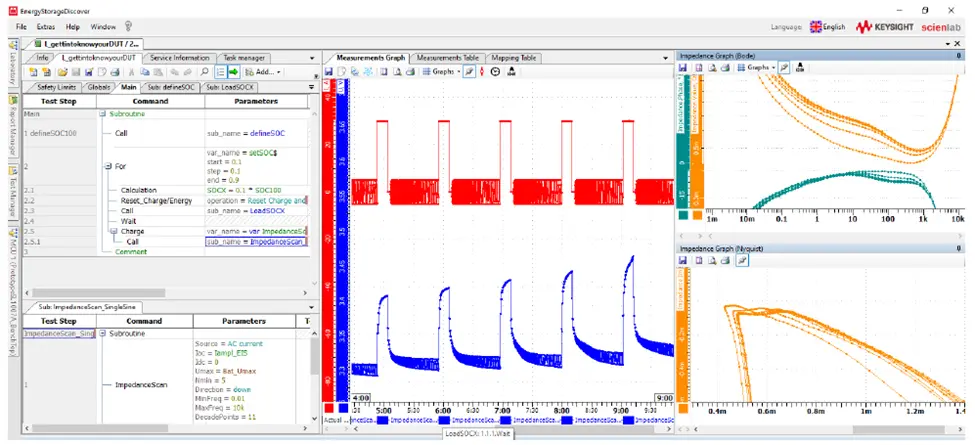Screen dimensions: 975x445
Task: Open the Report Manager side panel tab
Action: coord(12,127)
